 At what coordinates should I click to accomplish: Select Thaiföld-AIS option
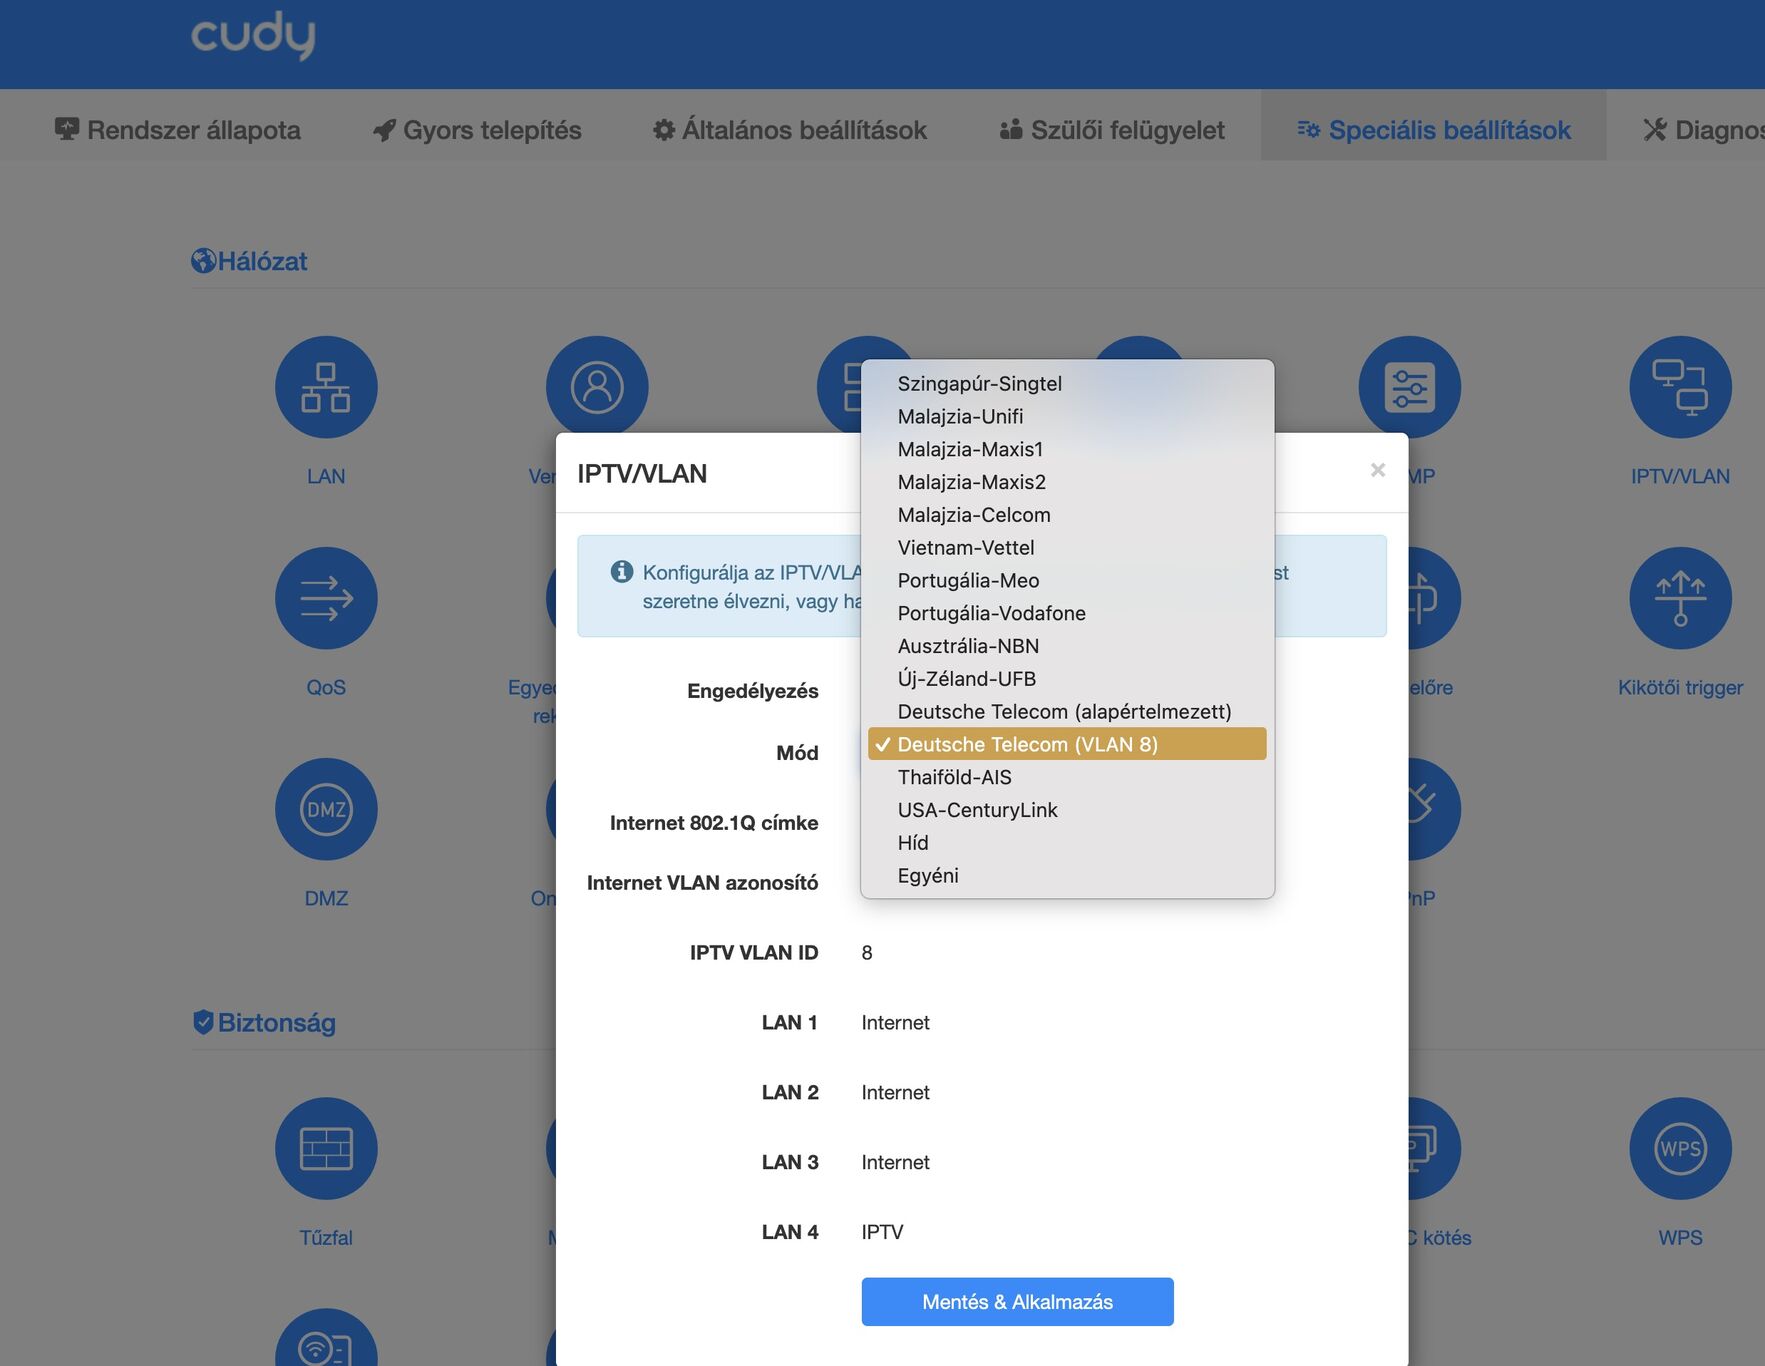click(1067, 778)
